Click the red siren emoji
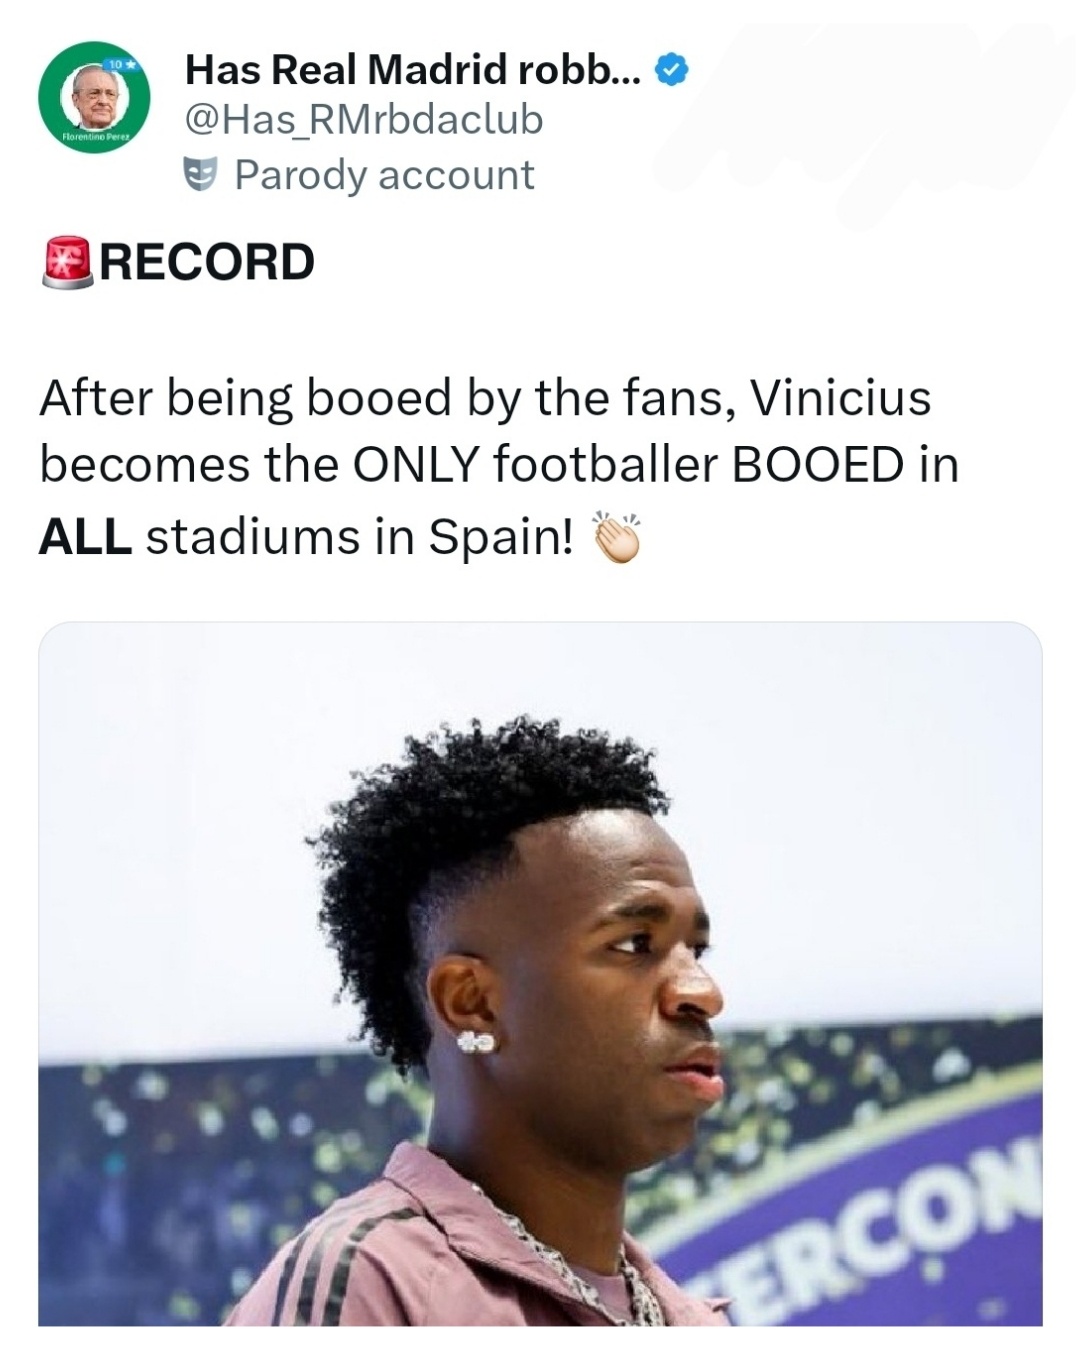The height and width of the screenshot is (1350, 1080). click(67, 262)
